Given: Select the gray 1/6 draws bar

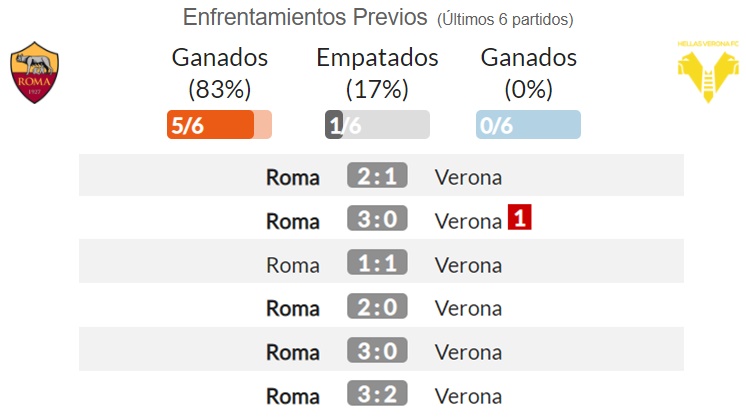Looking at the screenshot, I should click(x=377, y=125).
